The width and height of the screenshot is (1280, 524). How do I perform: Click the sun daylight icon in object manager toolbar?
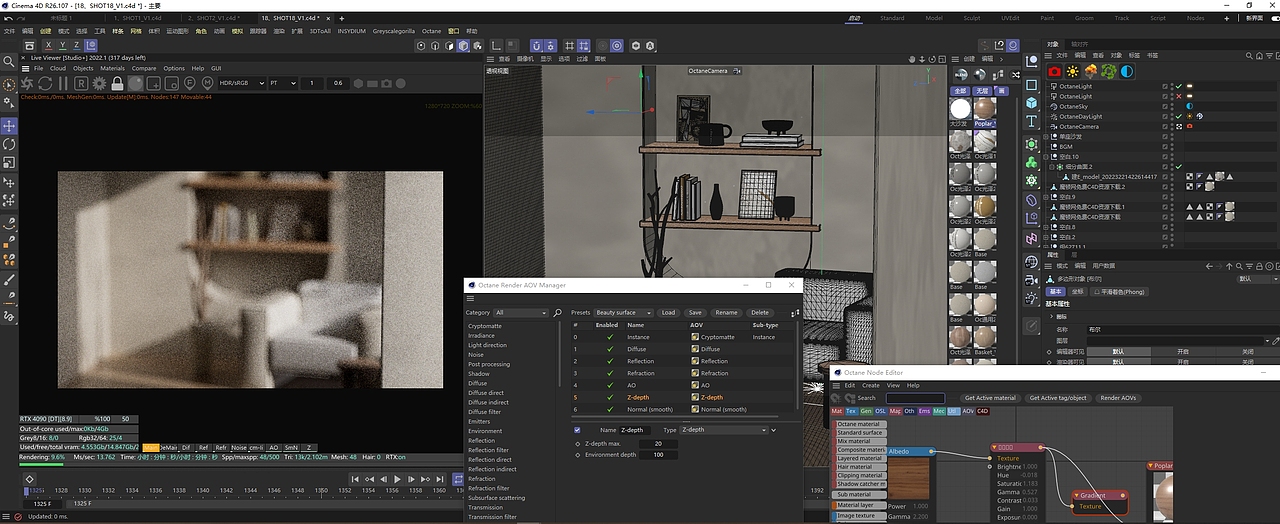(1072, 72)
